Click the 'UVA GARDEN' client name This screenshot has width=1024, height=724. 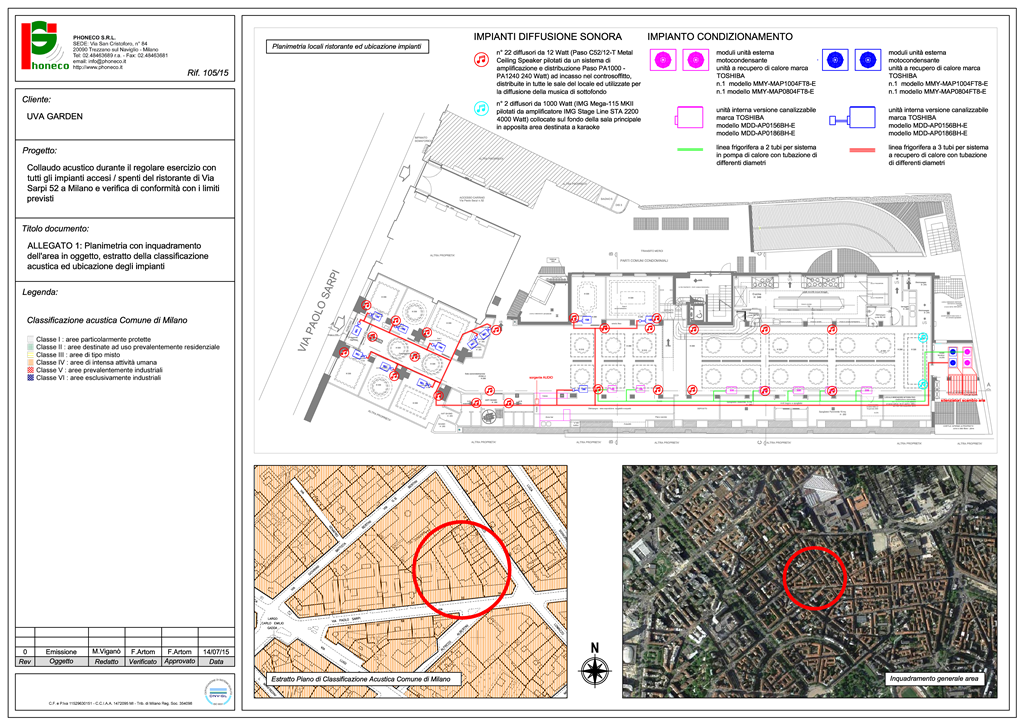tap(55, 116)
